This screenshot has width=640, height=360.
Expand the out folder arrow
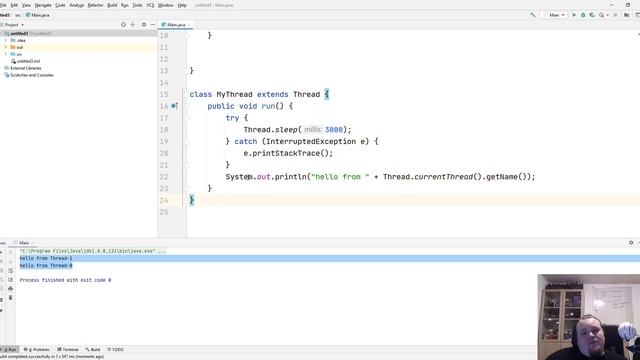(6, 47)
